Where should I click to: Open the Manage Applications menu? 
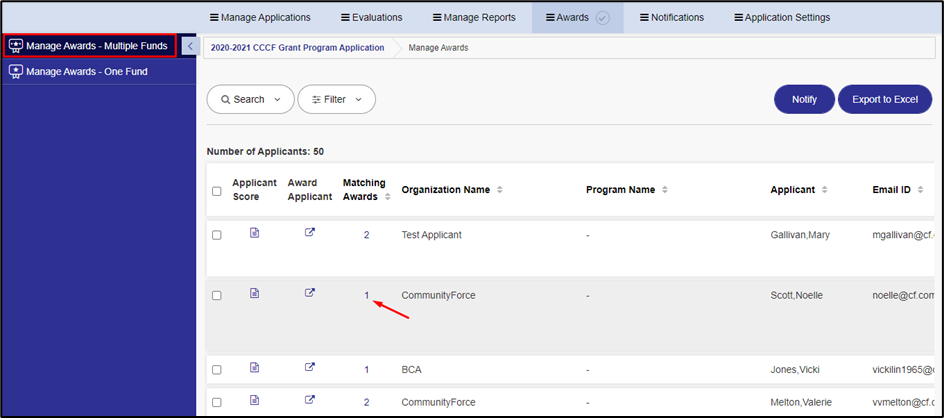[x=260, y=17]
